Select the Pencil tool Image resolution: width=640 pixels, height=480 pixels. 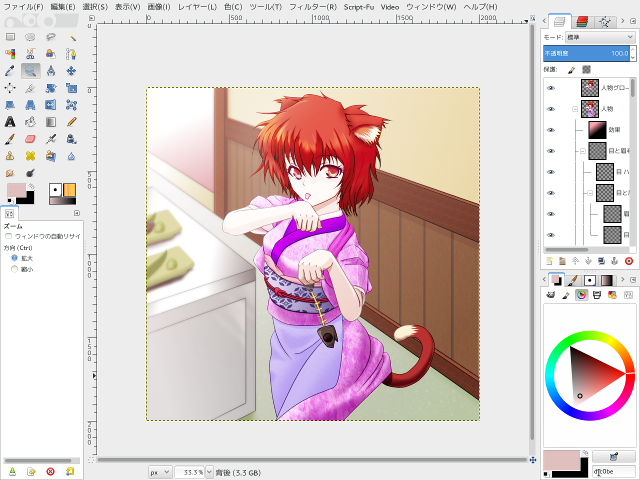tap(71, 122)
